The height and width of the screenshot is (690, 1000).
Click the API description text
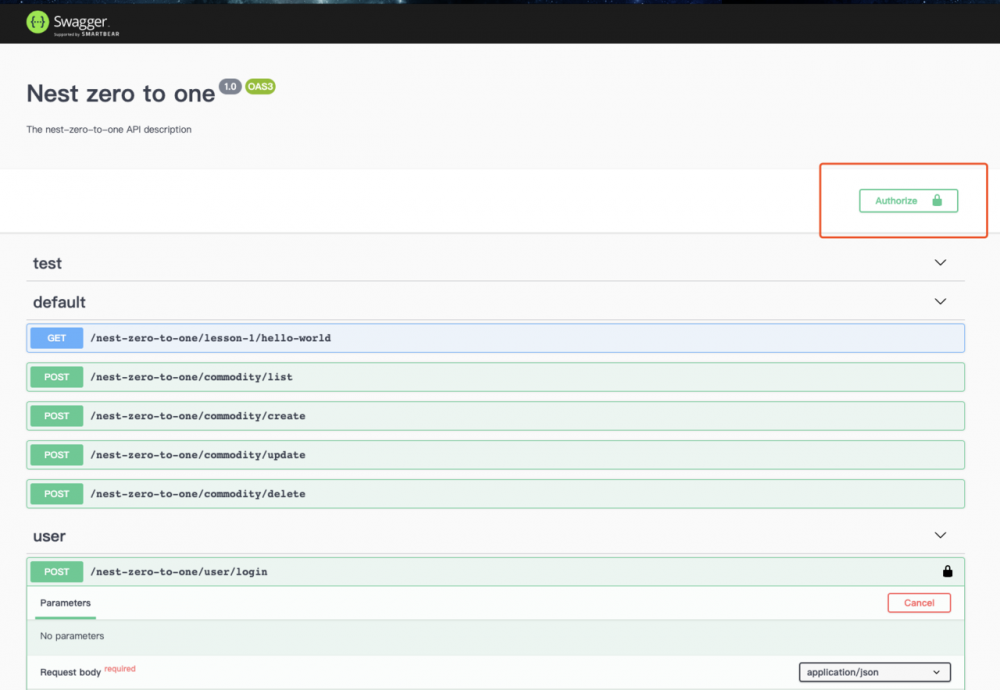(x=109, y=129)
